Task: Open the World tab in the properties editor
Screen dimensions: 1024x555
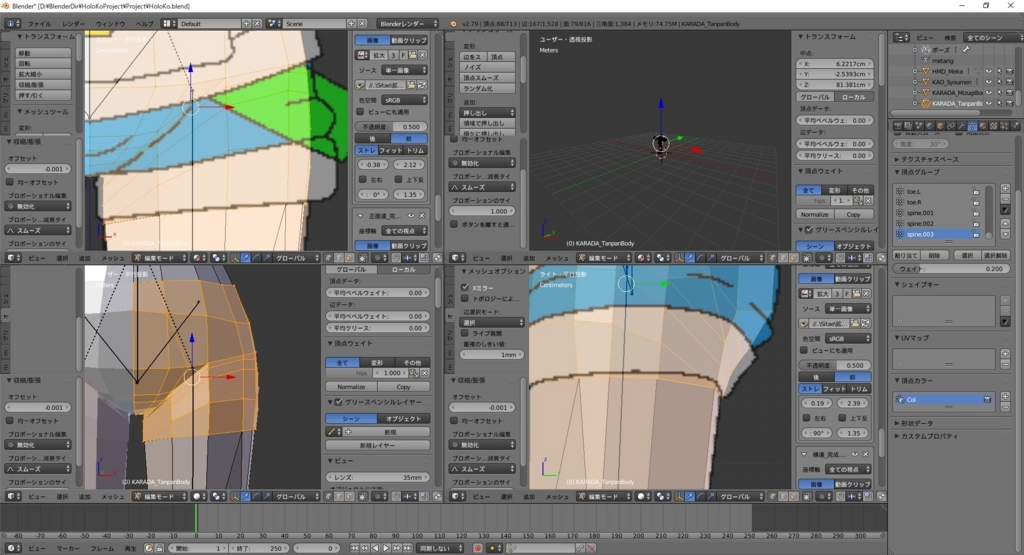Action: (929, 125)
